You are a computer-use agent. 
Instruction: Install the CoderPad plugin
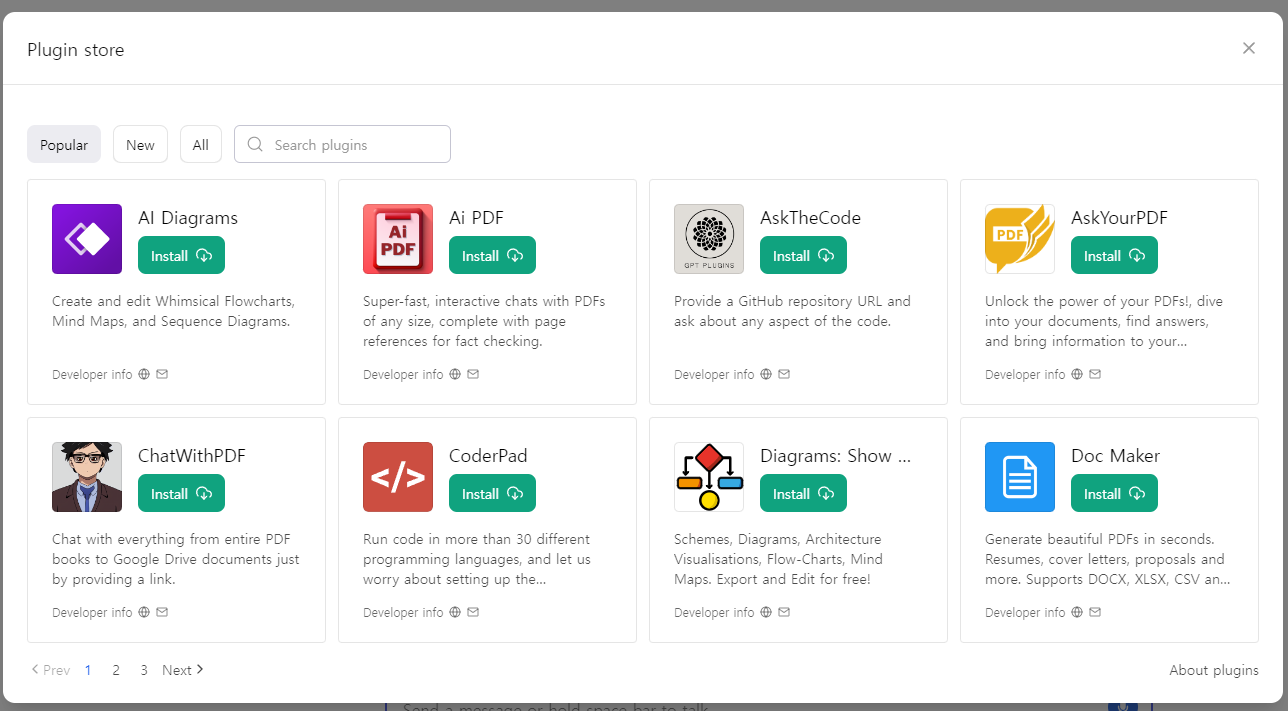(x=492, y=493)
